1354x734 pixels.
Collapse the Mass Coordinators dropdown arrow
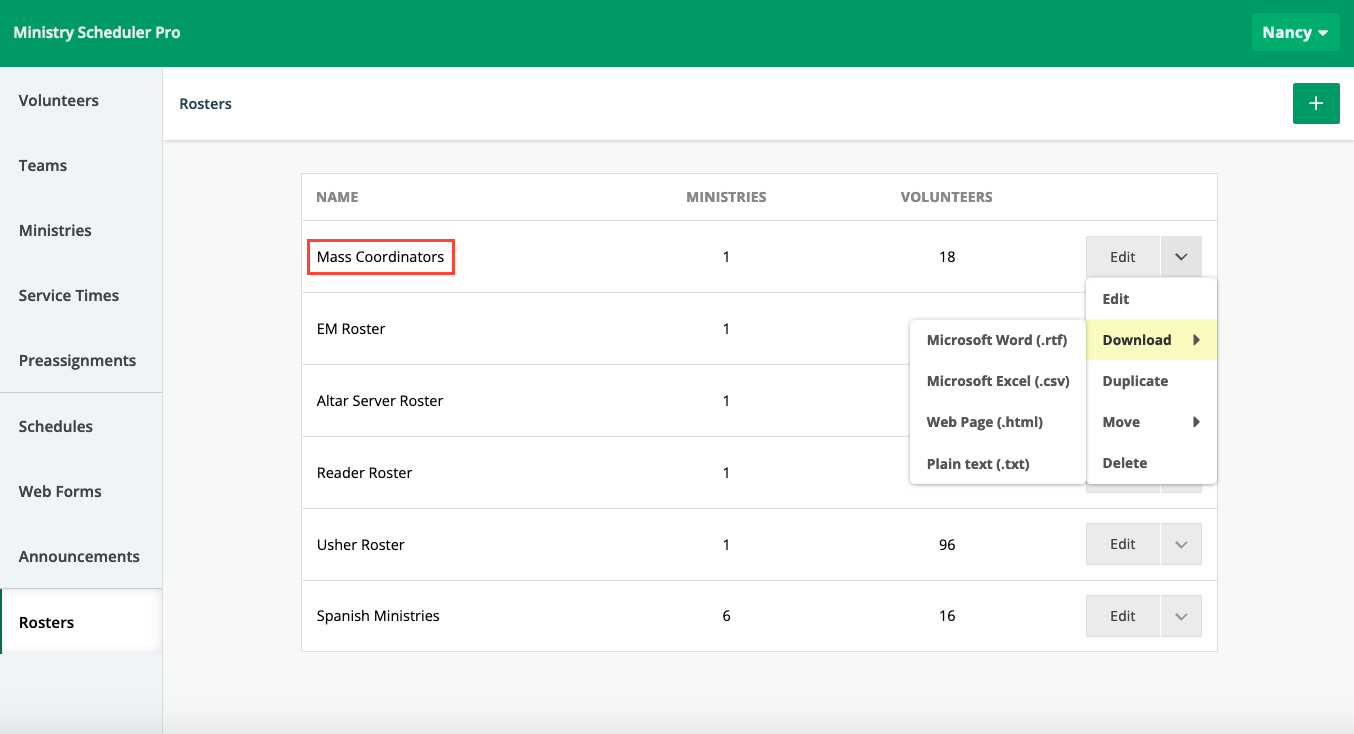tap(1180, 257)
